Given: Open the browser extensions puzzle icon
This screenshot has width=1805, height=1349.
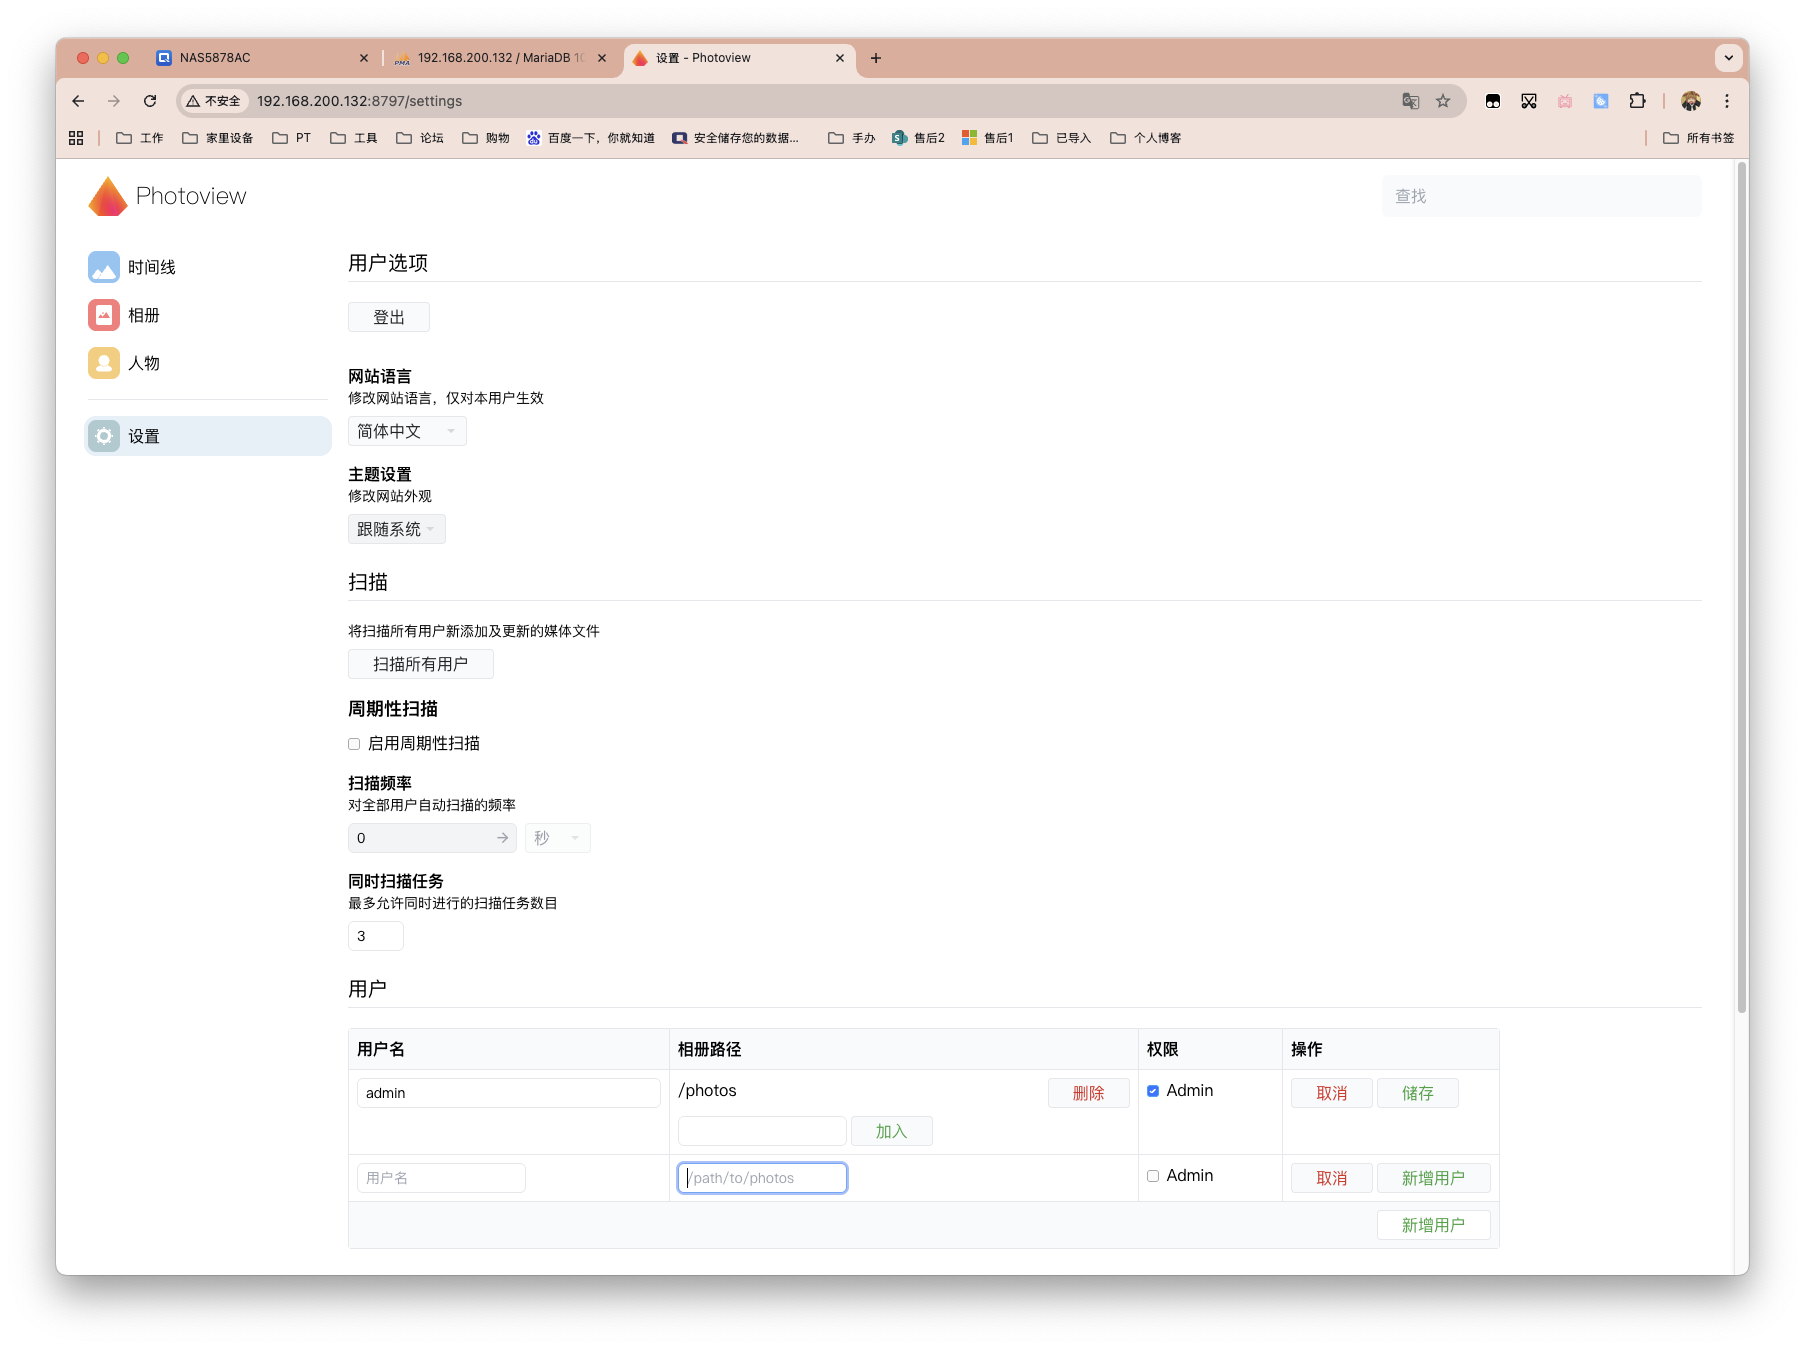Looking at the screenshot, I should (x=1637, y=100).
